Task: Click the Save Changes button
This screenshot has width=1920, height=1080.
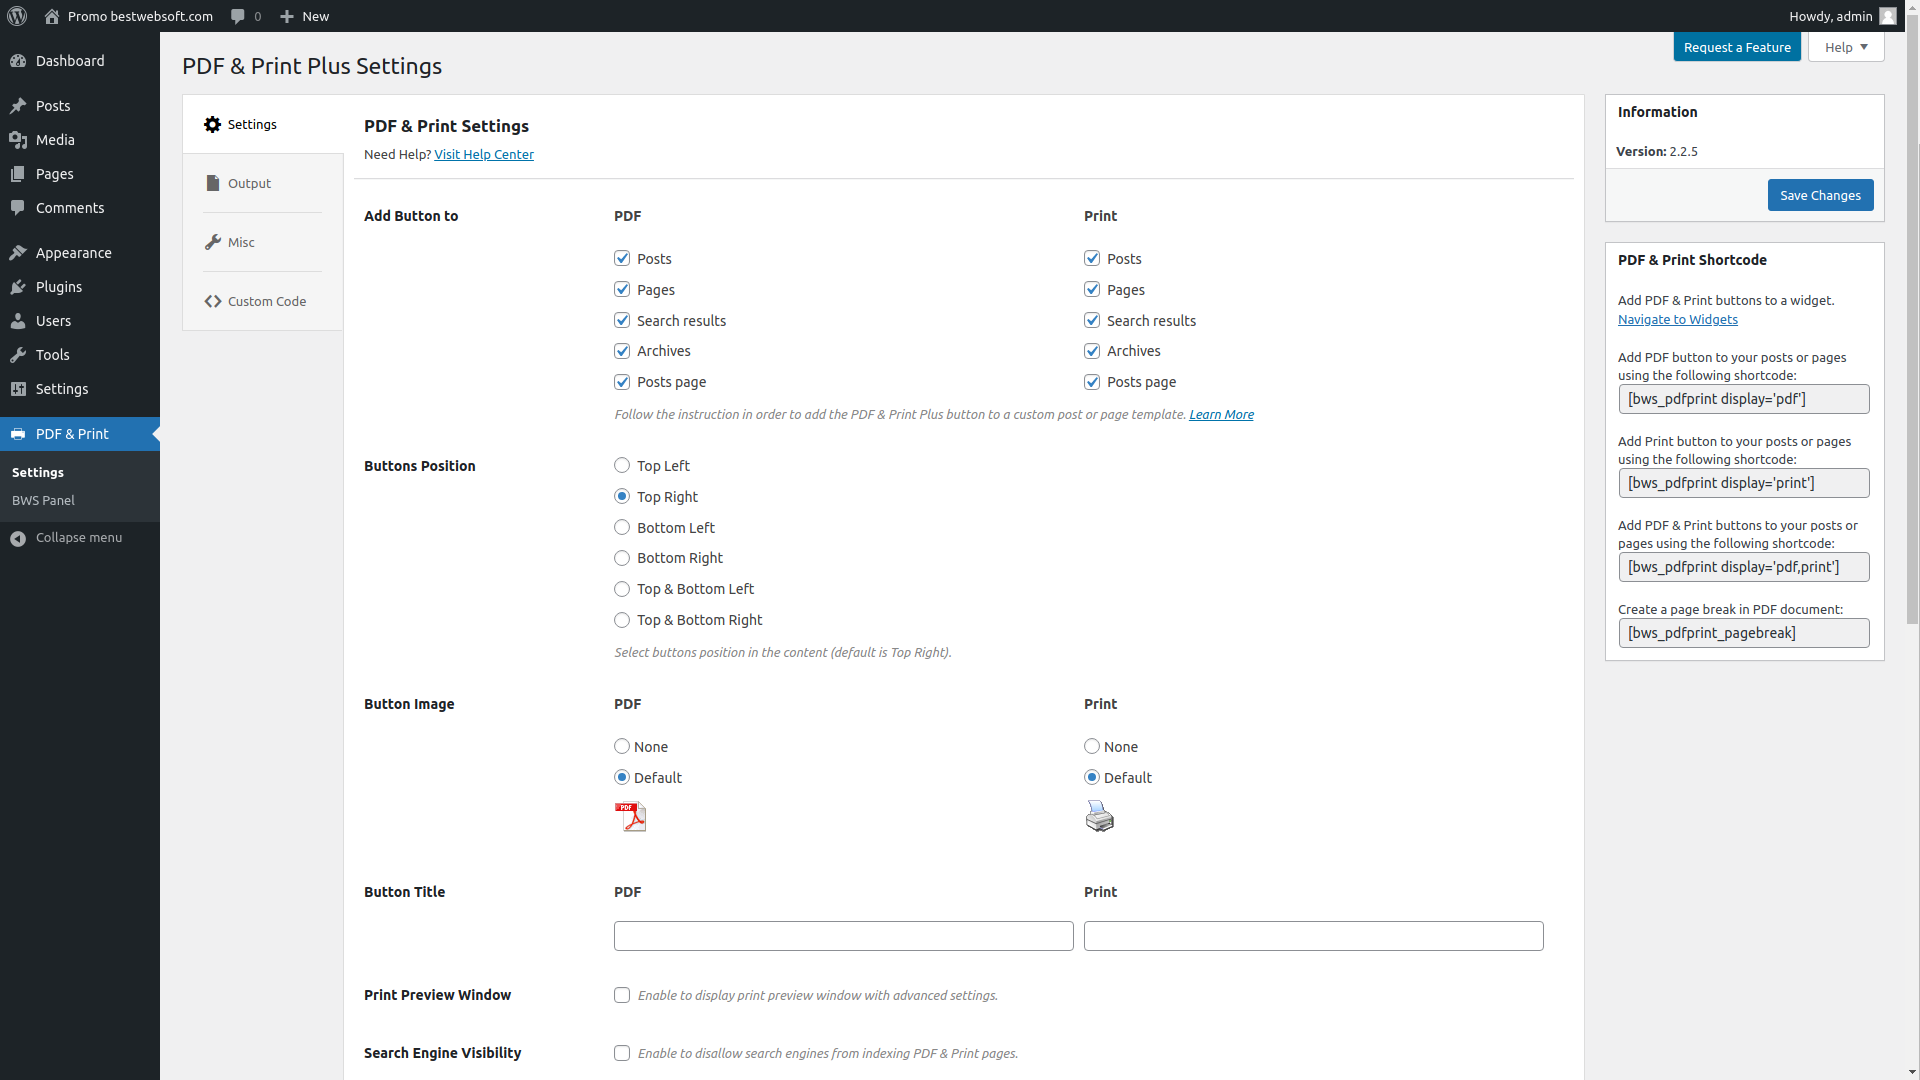Action: coord(1820,195)
